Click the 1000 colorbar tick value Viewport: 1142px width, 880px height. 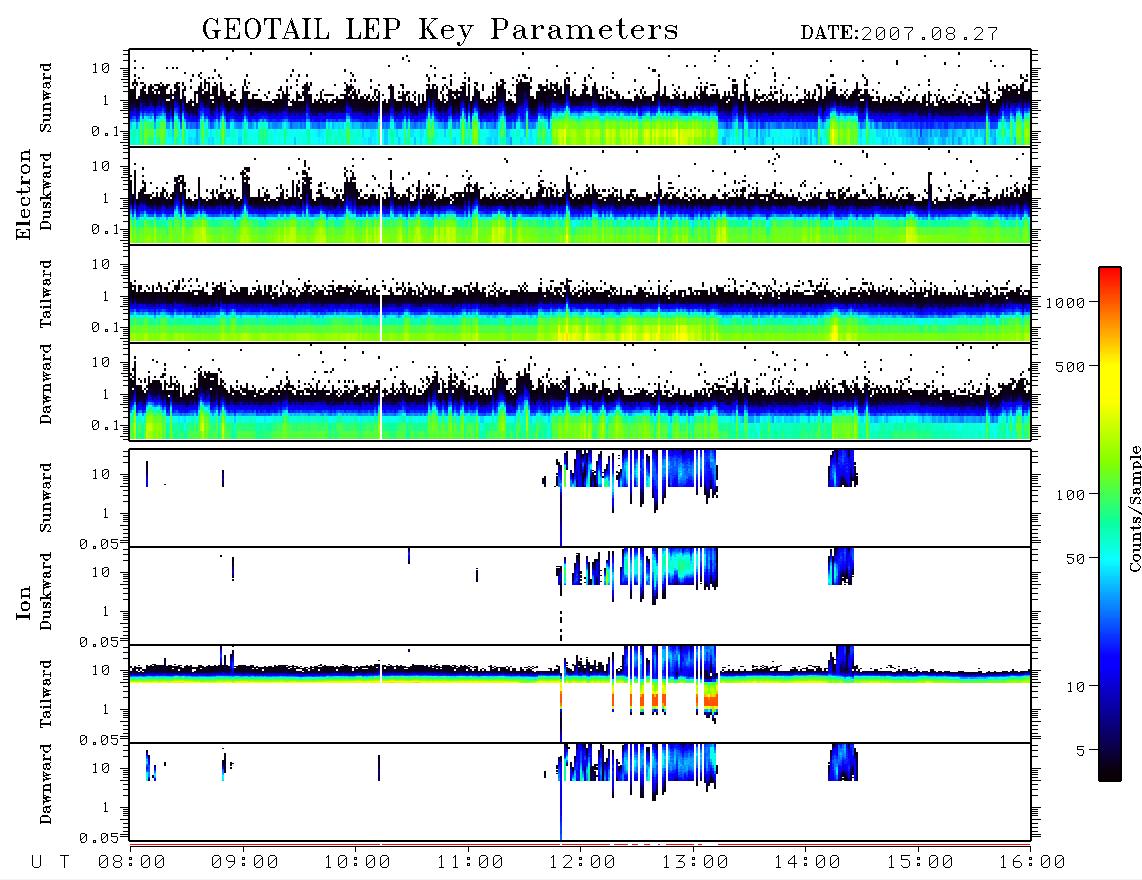tap(1065, 303)
